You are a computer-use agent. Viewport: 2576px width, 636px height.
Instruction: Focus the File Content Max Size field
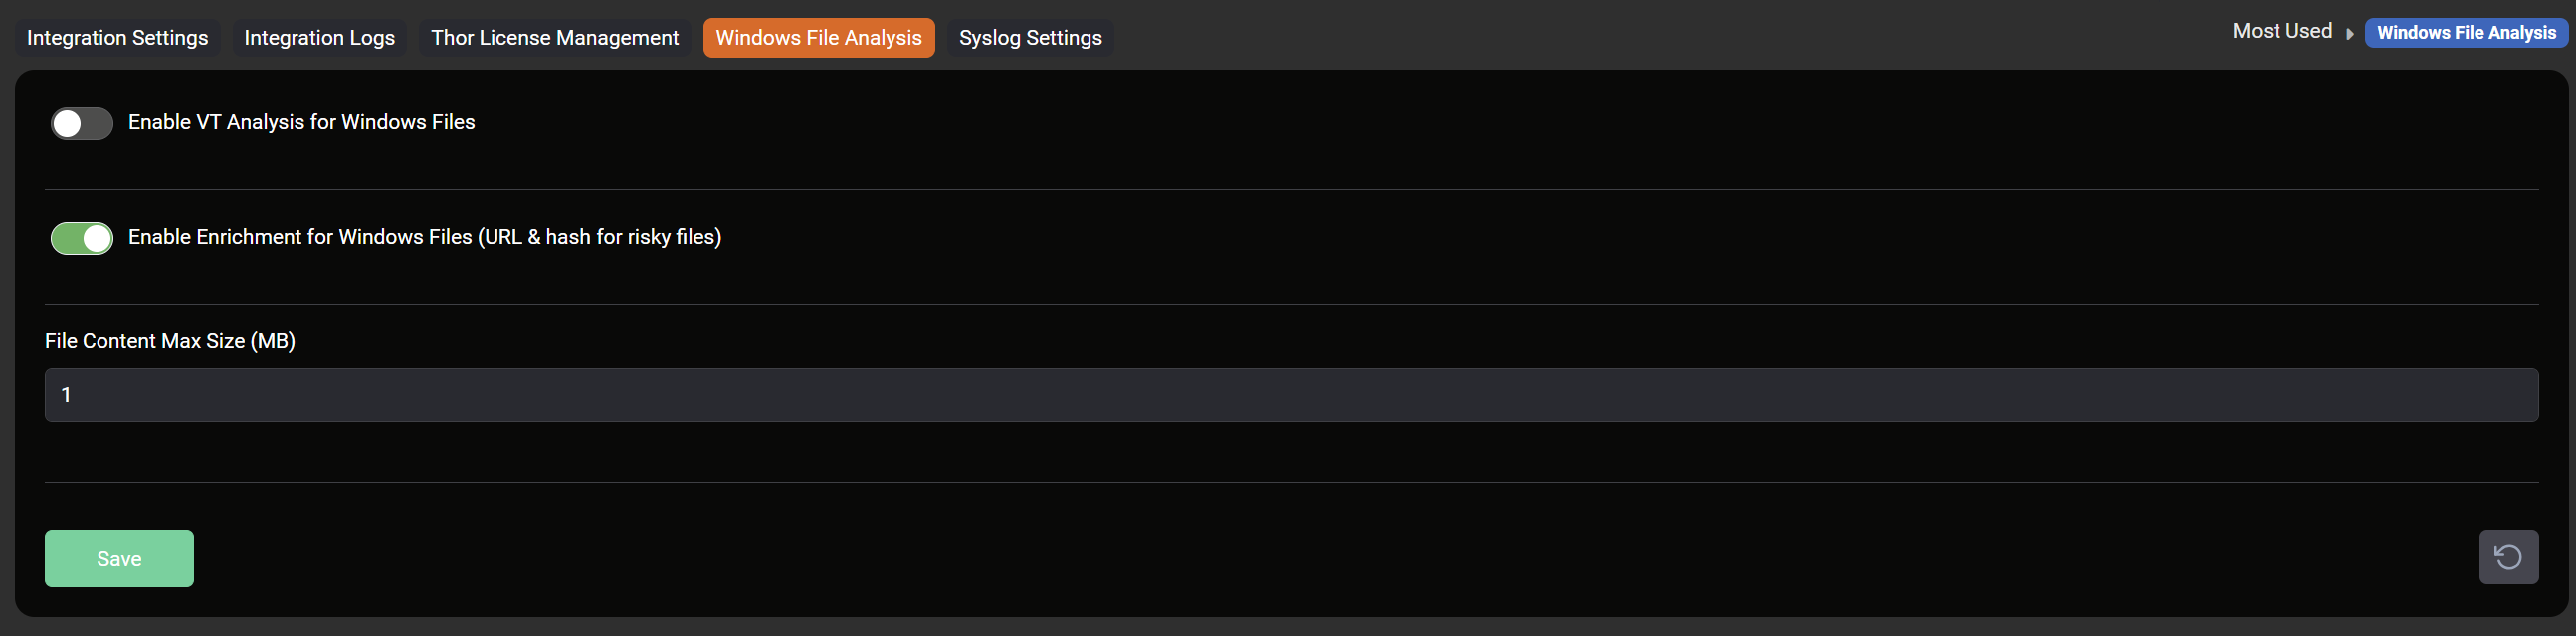[x=1290, y=395]
